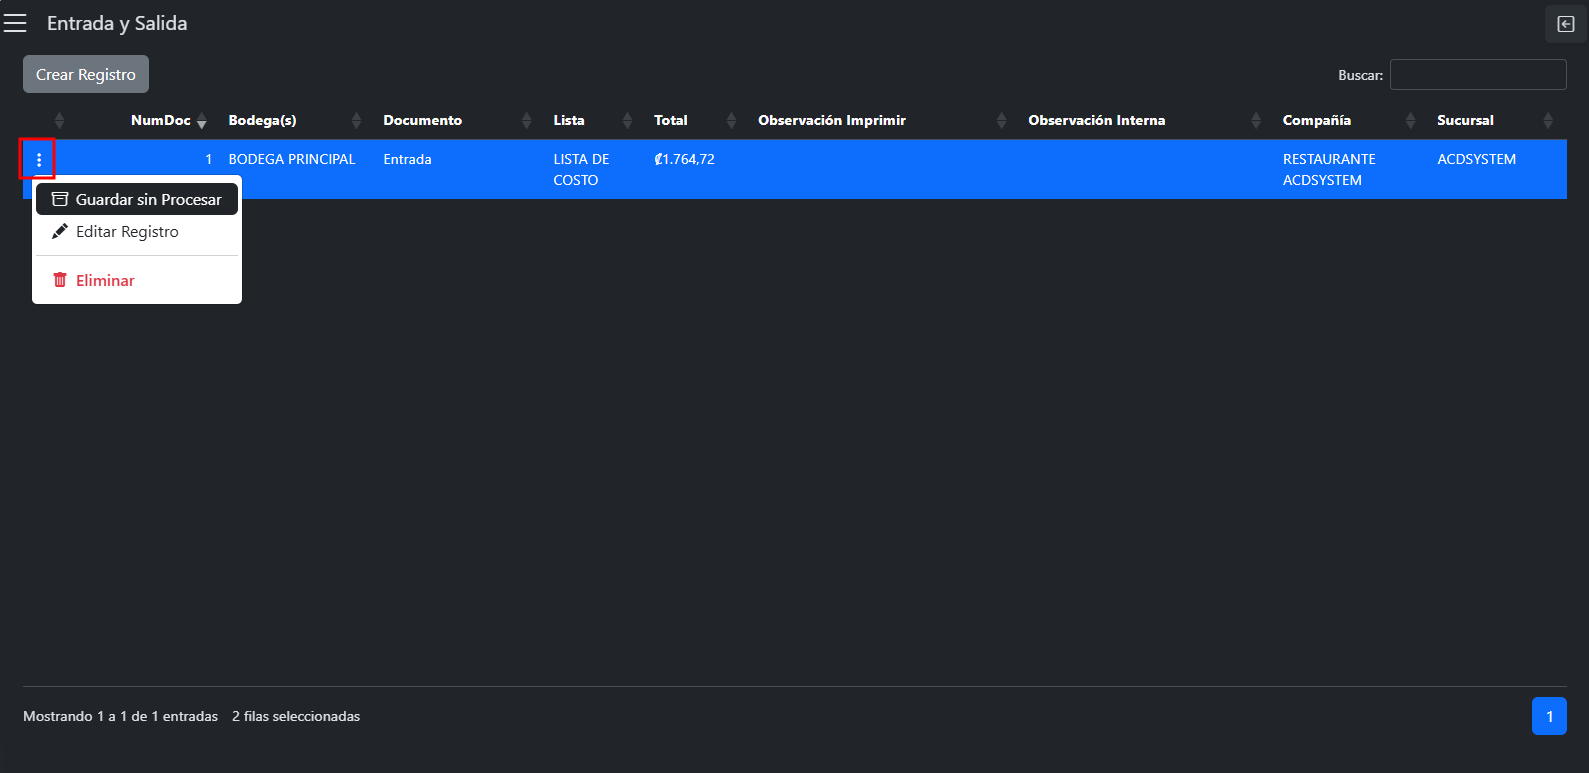Open the hamburger navigation menu
The image size is (1589, 773).
point(15,23)
